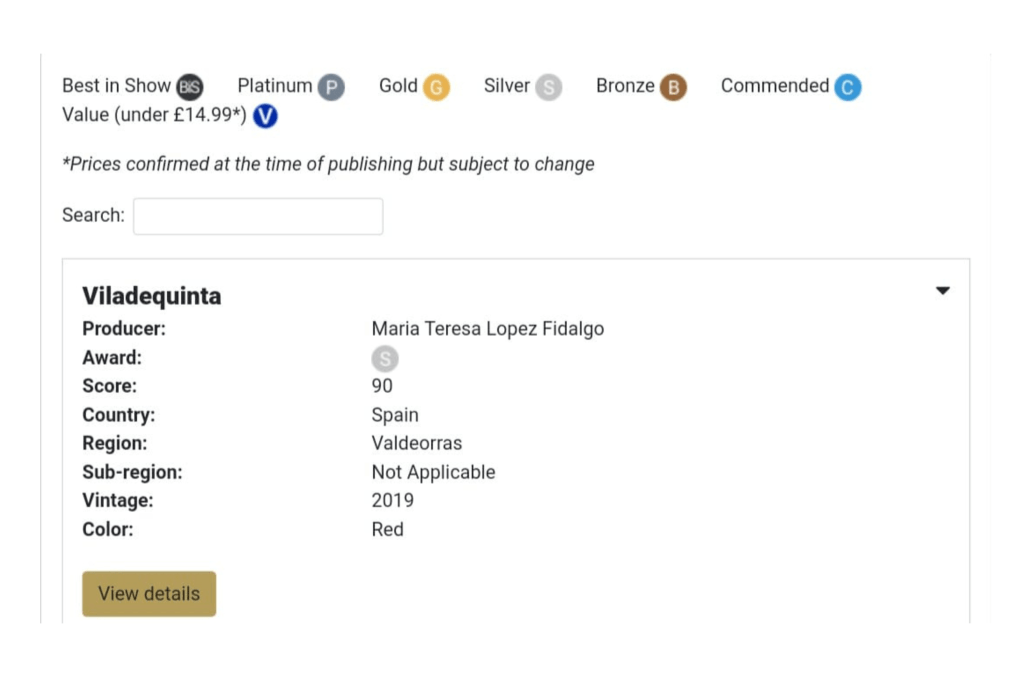Viewport: 1023px width, 682px height.
Task: Focus the Search text field
Action: [x=258, y=216]
